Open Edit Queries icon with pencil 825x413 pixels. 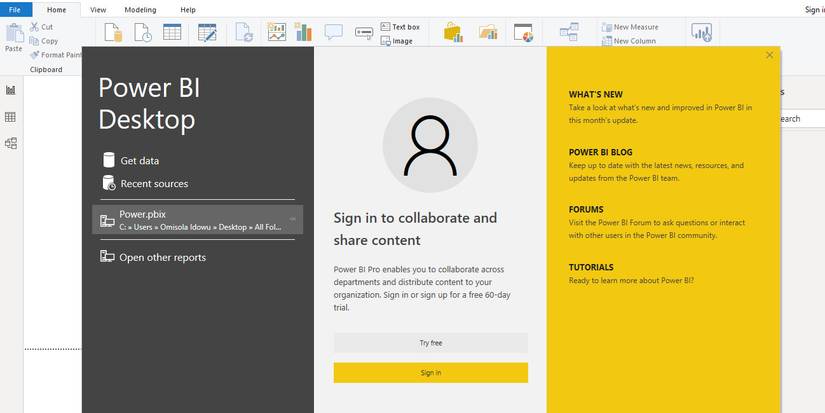207,33
